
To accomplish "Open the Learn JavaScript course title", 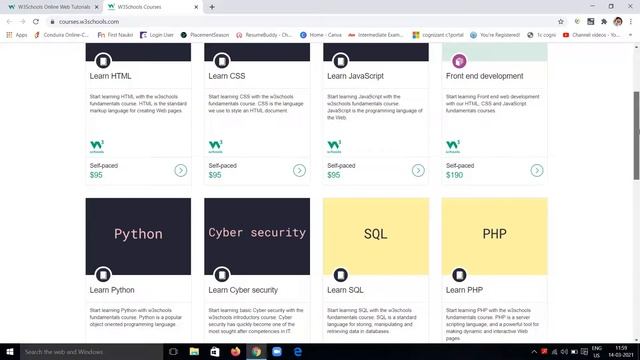I will 355,76.
